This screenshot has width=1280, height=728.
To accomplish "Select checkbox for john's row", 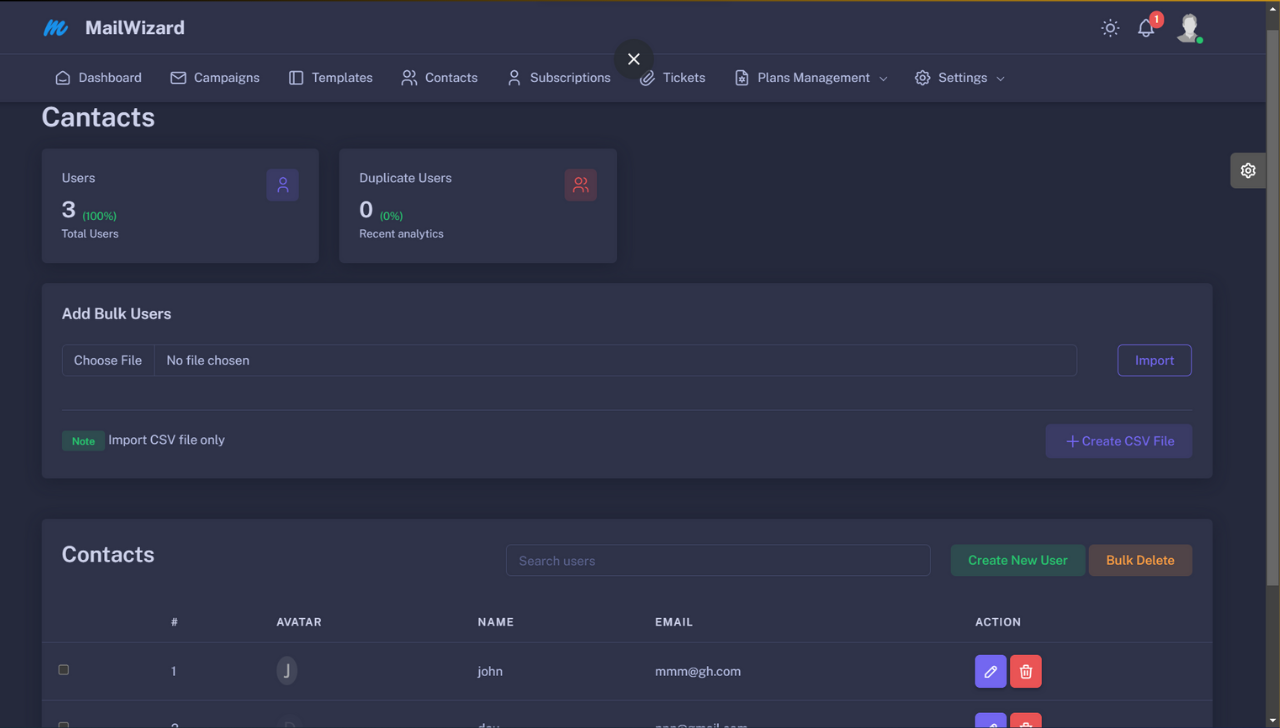I will coord(64,670).
